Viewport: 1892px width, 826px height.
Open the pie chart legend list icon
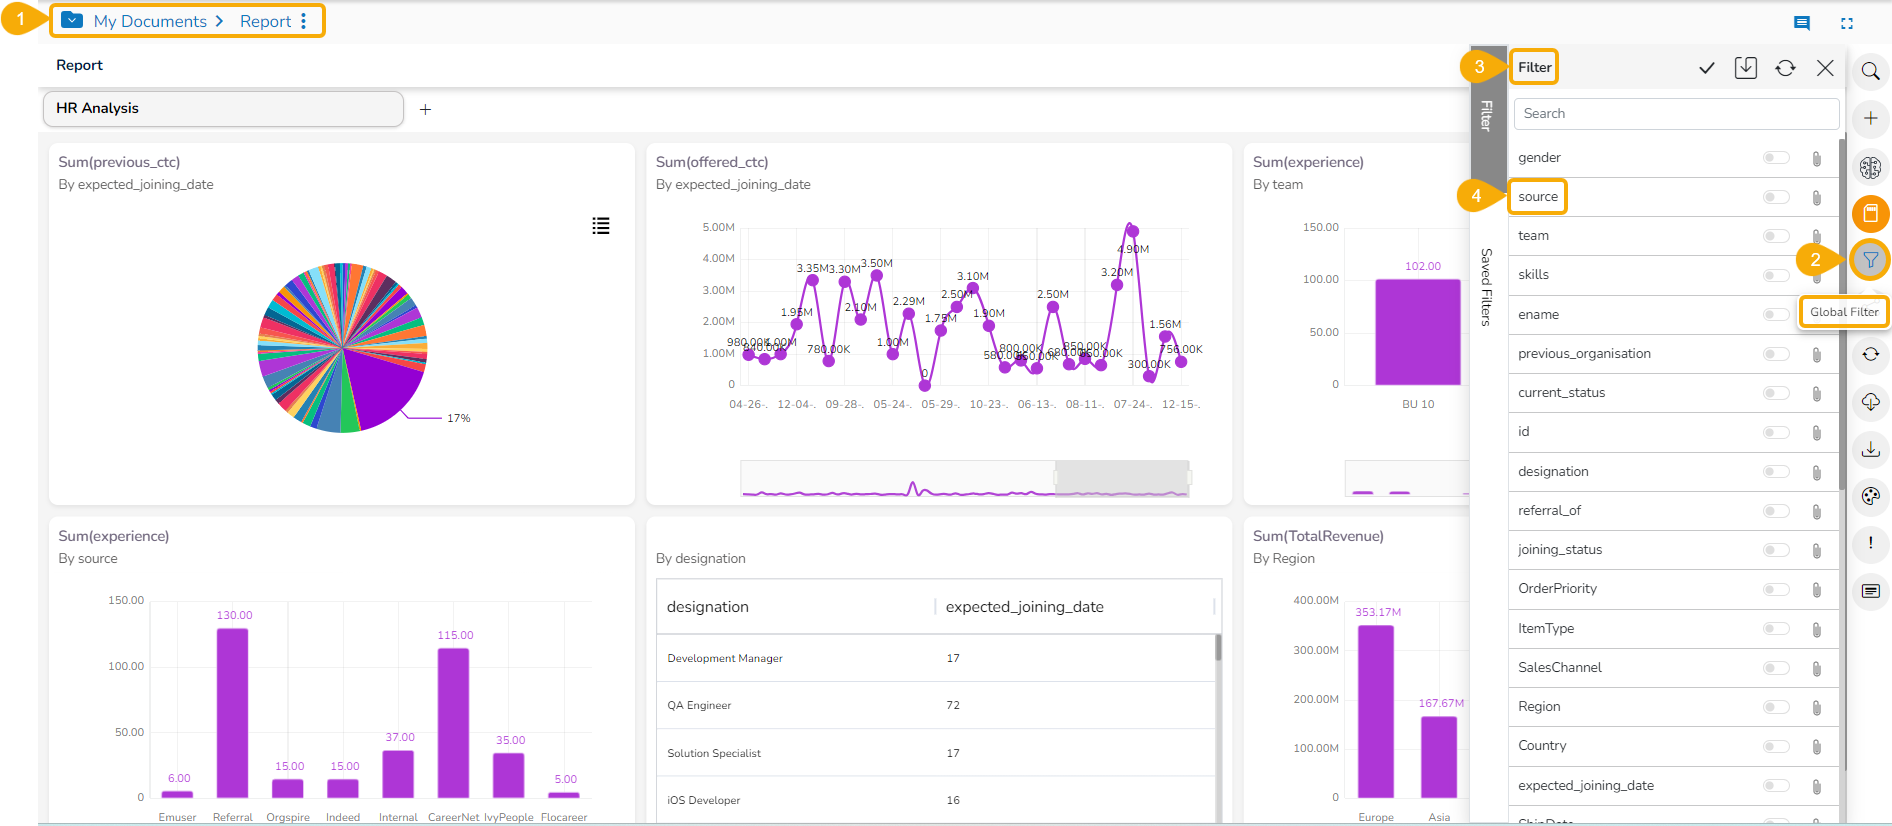(601, 226)
